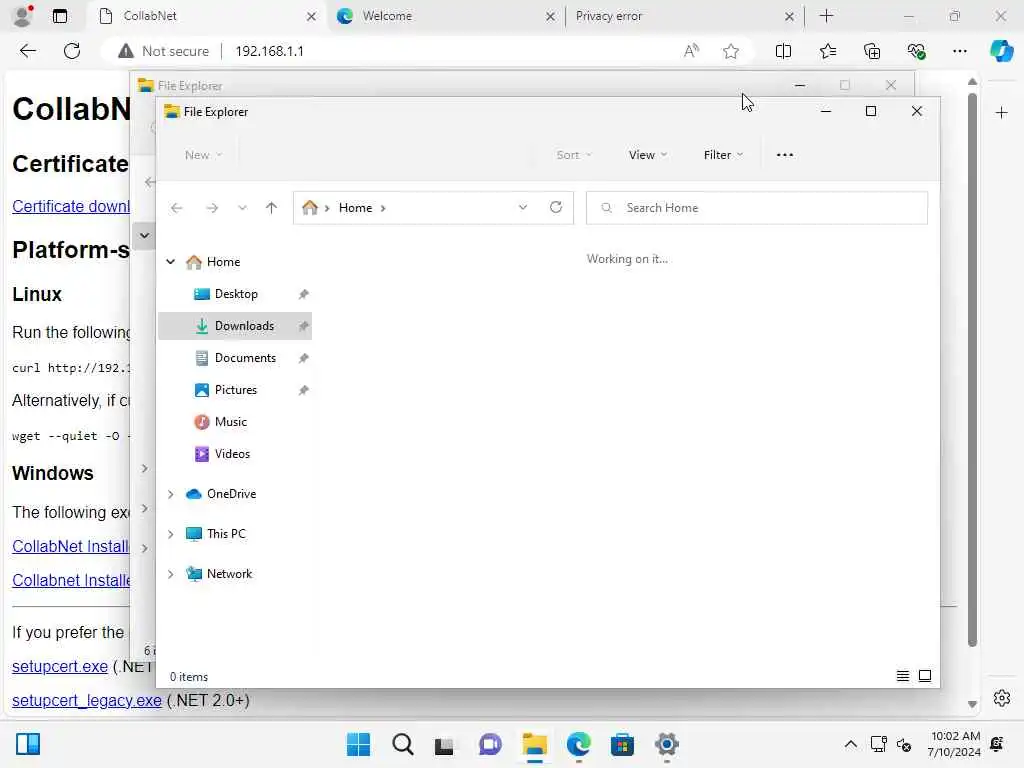Click setupcert.exe link

[60, 666]
